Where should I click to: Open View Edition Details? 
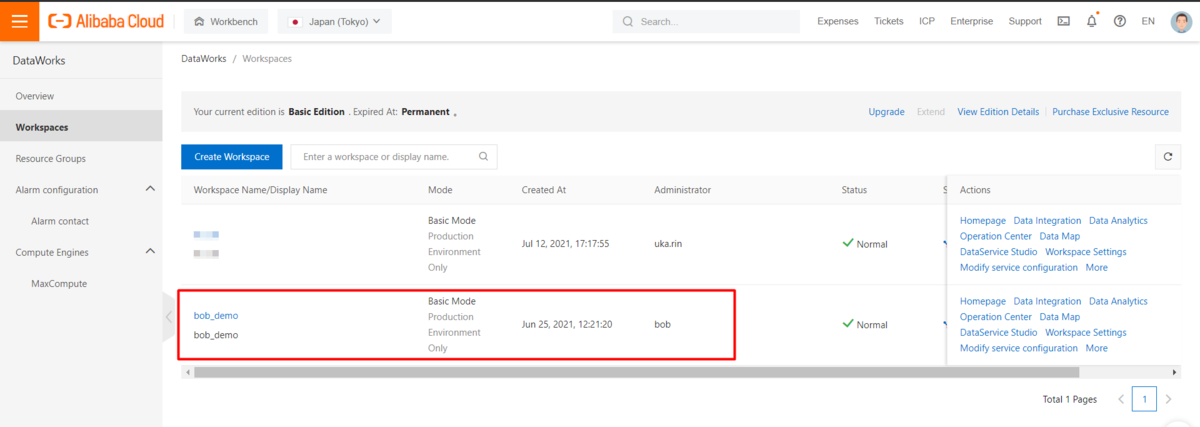[x=998, y=112]
